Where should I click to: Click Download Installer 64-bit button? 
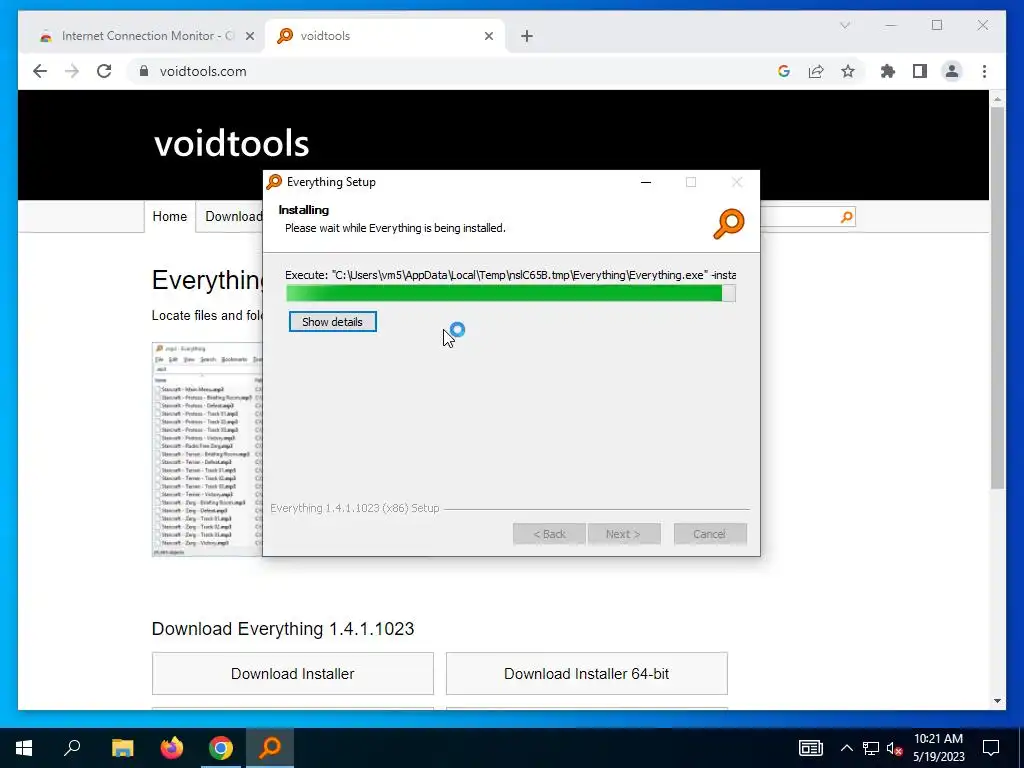tap(586, 673)
